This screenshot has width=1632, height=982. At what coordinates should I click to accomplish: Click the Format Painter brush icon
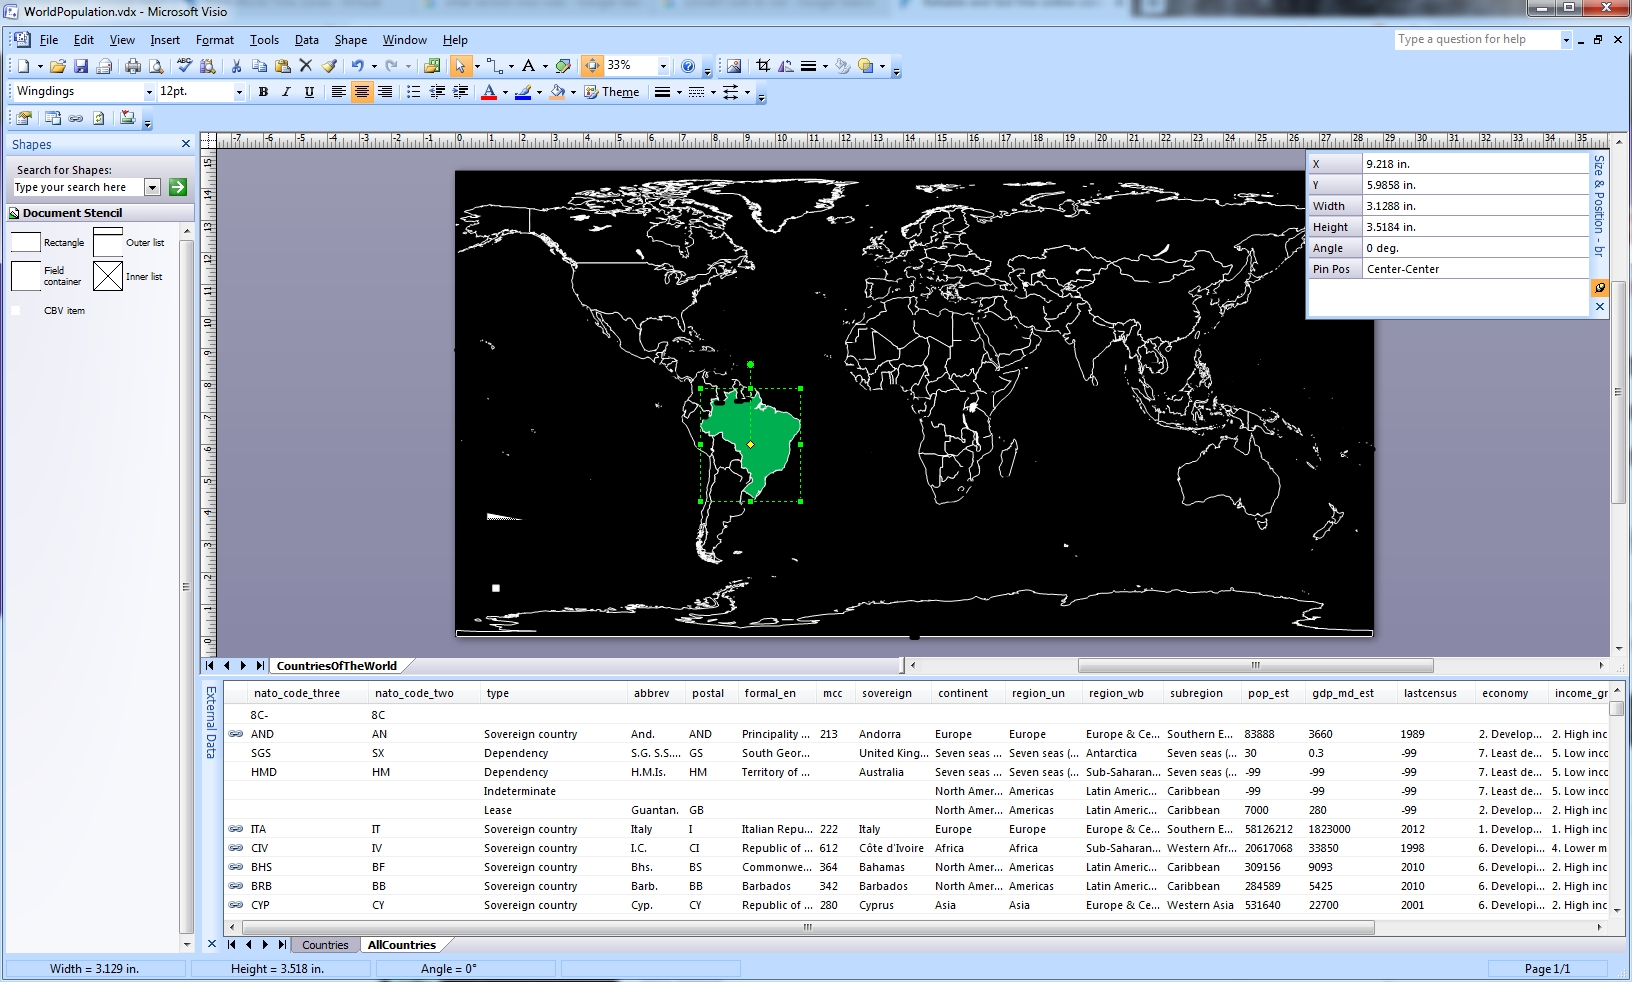coord(329,66)
